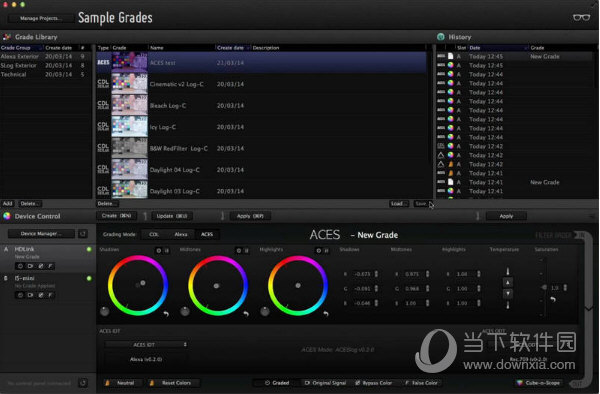
Task: Step Highlights R value
Action: pos(478,274)
